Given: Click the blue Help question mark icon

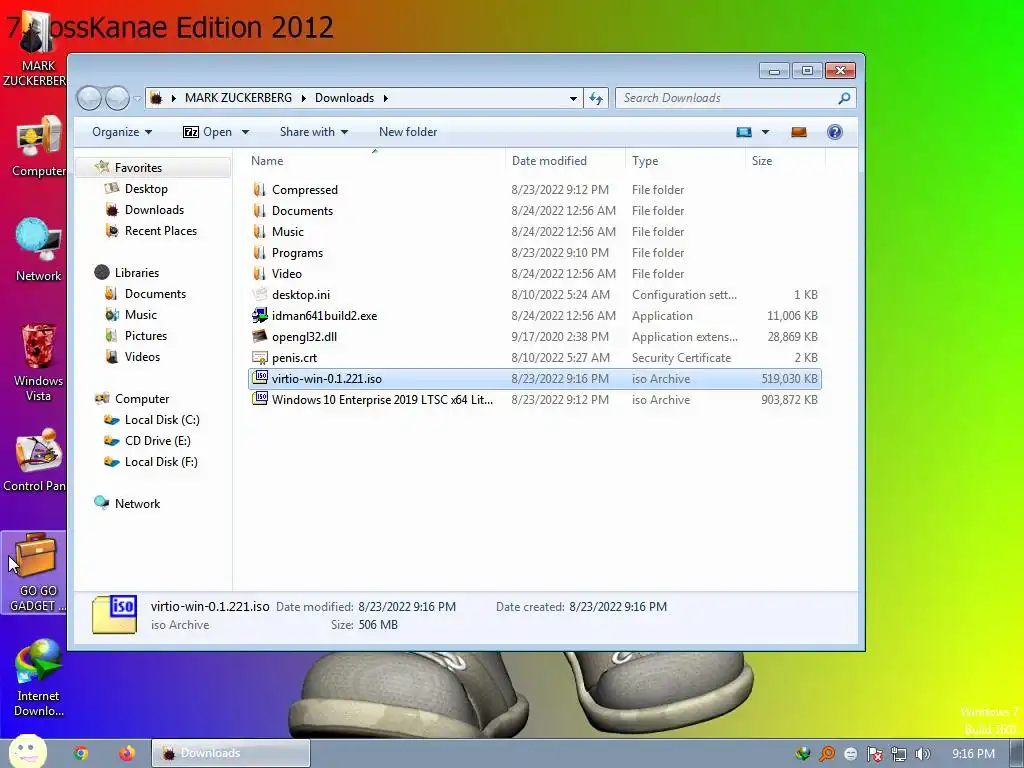Looking at the screenshot, I should click(834, 132).
